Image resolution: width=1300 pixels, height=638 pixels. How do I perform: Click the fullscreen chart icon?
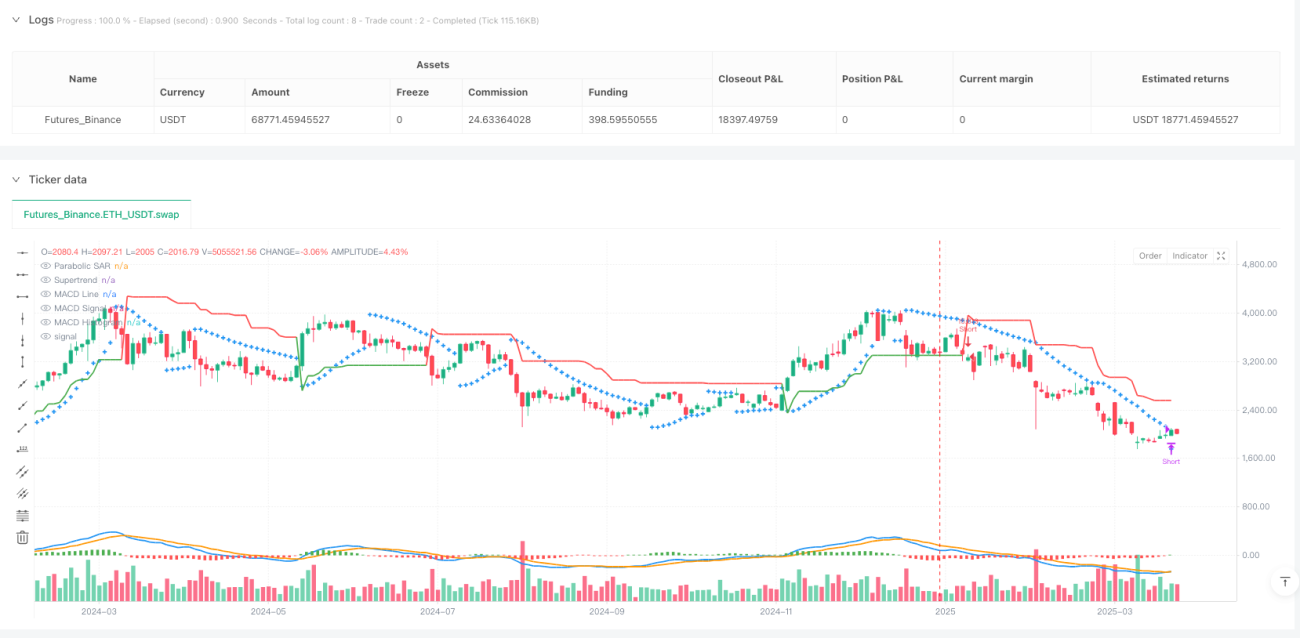[1221, 256]
